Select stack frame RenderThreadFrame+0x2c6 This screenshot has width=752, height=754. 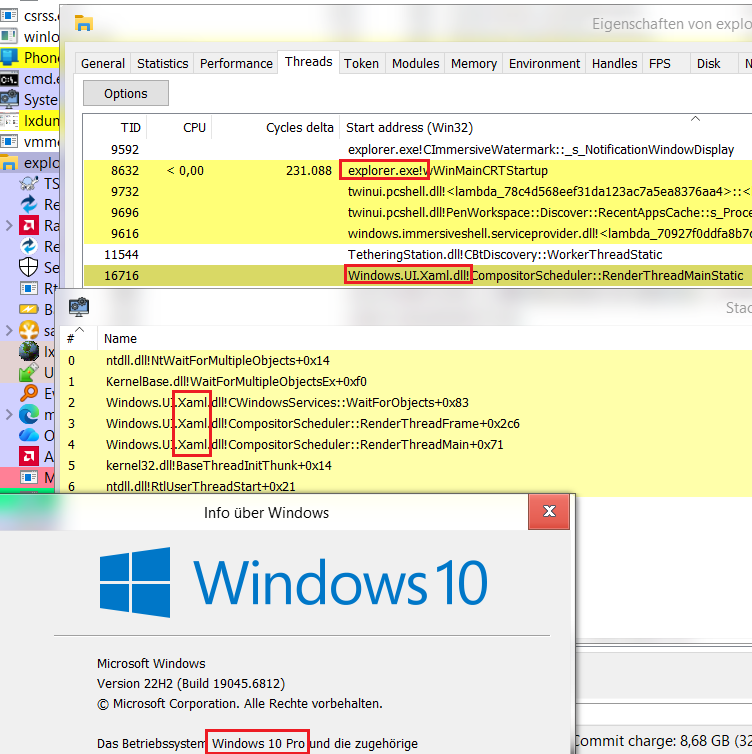coord(406,424)
